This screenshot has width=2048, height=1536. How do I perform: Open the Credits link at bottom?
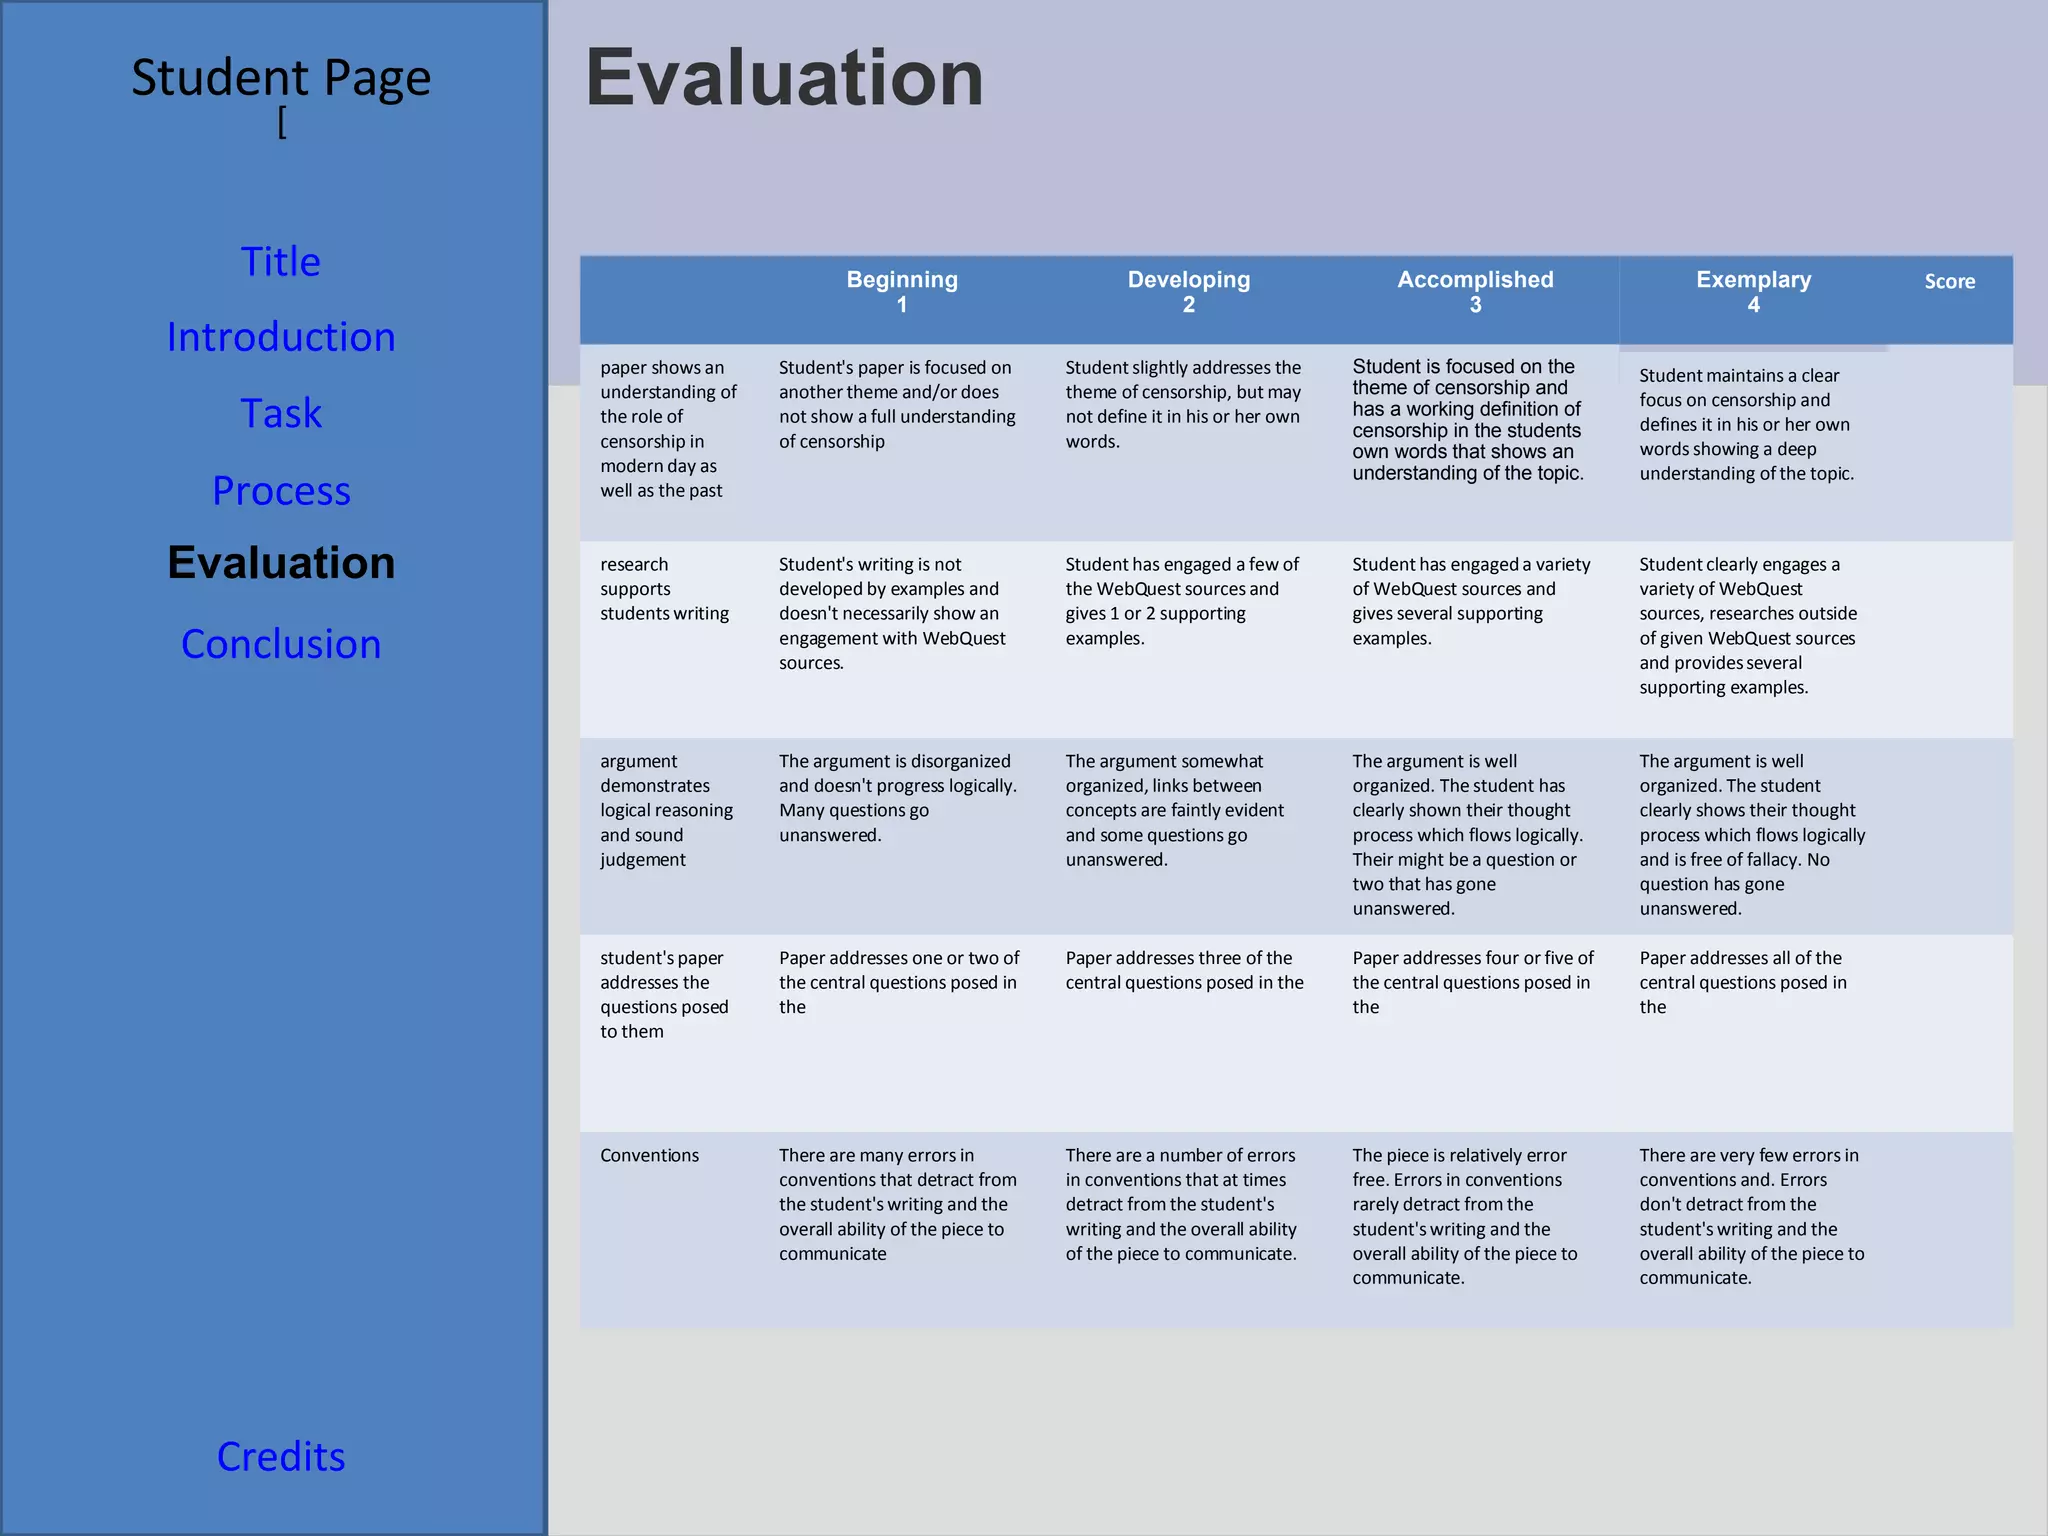pos(281,1457)
